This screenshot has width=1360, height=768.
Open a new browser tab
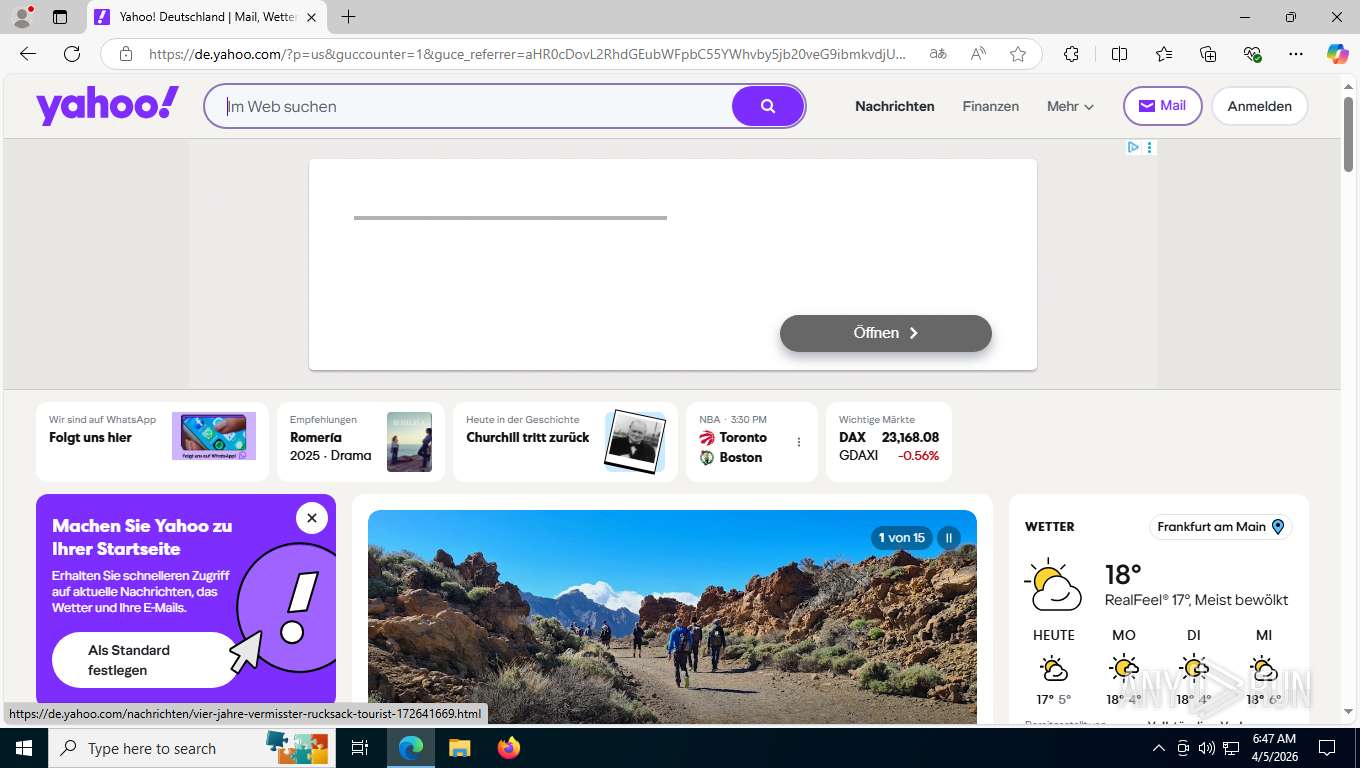click(x=348, y=17)
